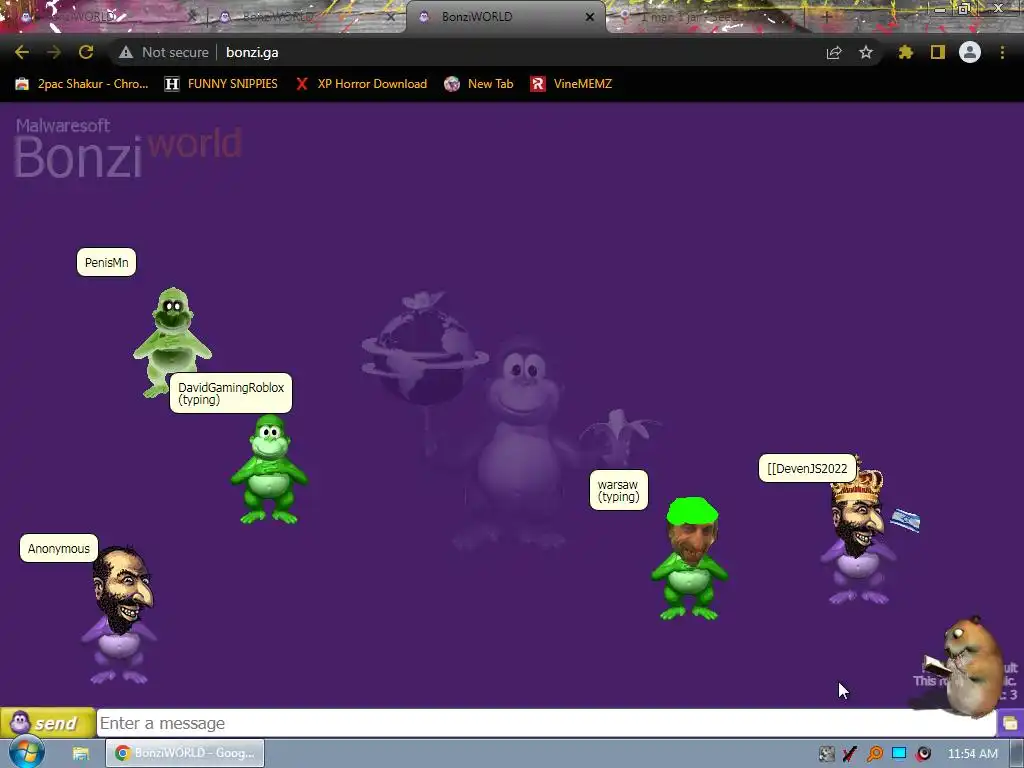Viewport: 1024px width, 768px height.
Task: Click the warsaw green-hat character
Action: [690, 558]
